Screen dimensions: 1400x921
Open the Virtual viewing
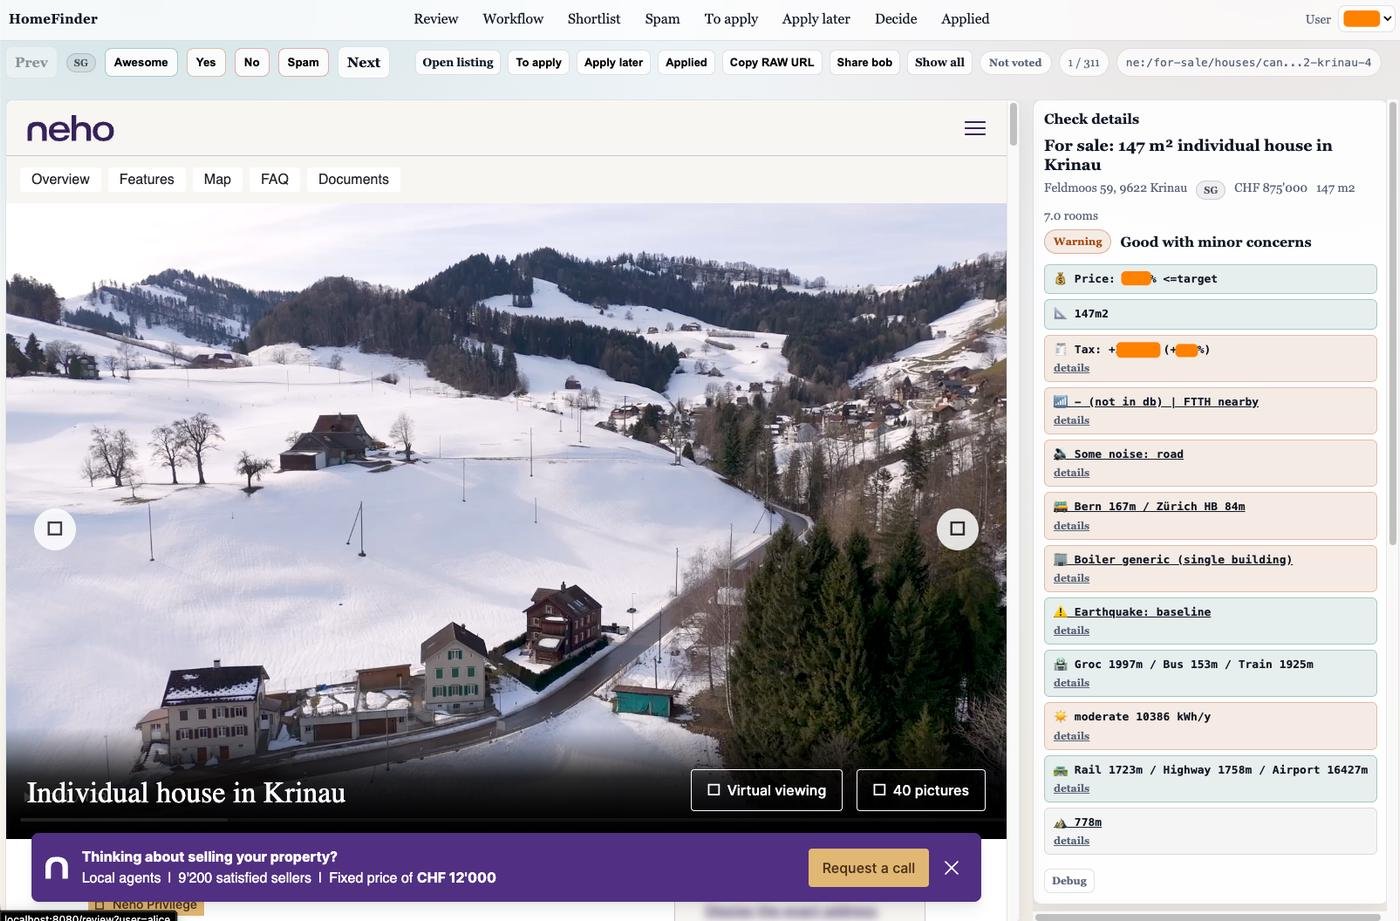(x=766, y=790)
